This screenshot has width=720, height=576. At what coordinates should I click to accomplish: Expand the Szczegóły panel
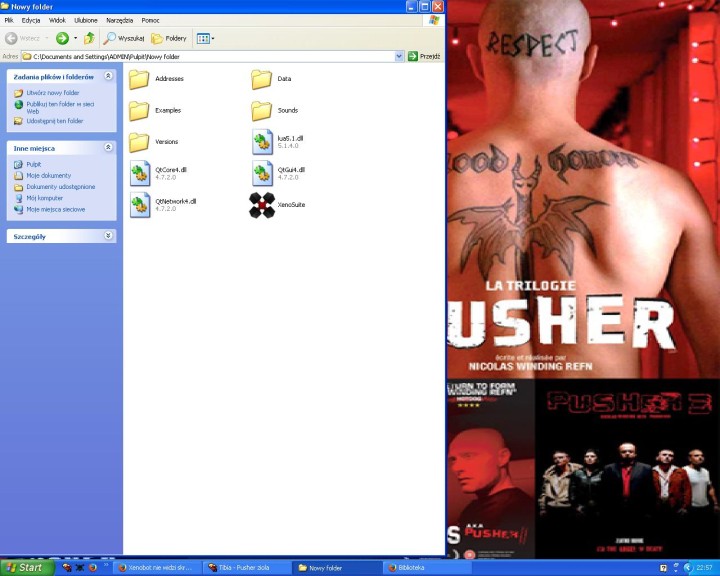click(x=108, y=236)
